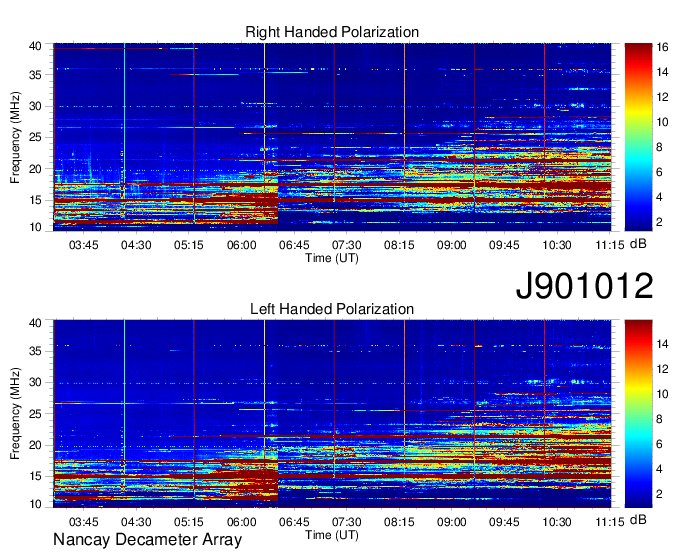Click 10:30 time tick of right-handed plot
The image size is (680, 552).
[557, 245]
